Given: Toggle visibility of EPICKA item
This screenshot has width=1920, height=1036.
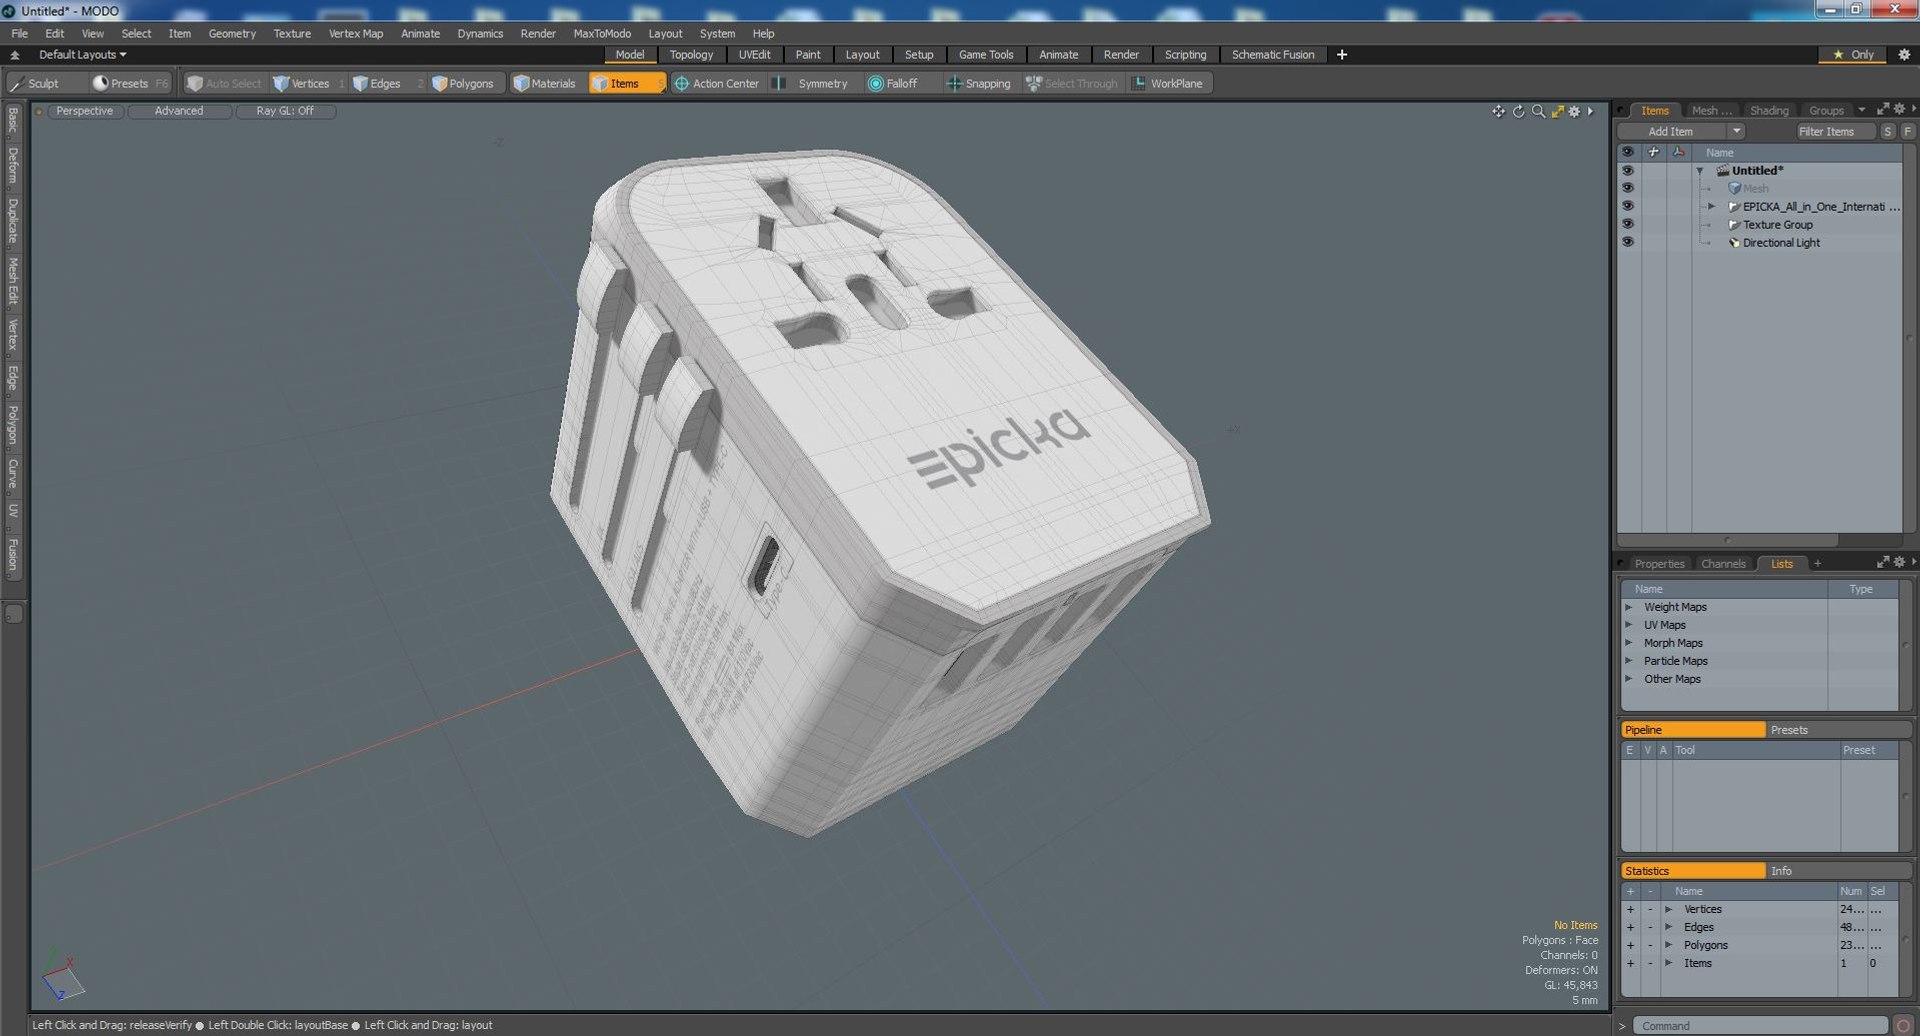Looking at the screenshot, I should (x=1627, y=207).
